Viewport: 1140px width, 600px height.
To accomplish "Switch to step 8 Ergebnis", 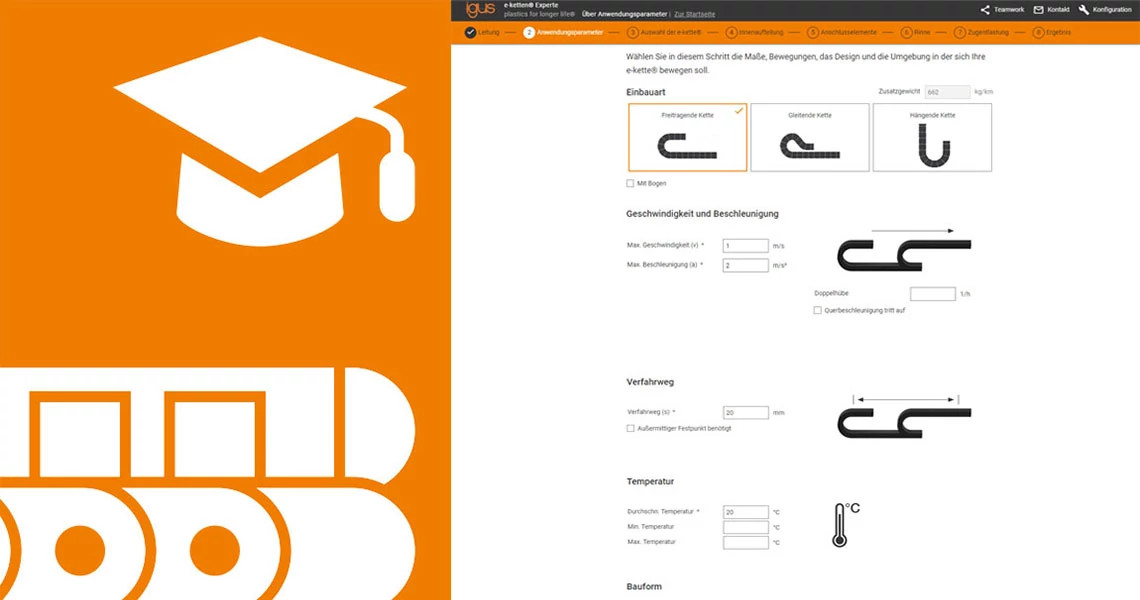I will (1053, 33).
